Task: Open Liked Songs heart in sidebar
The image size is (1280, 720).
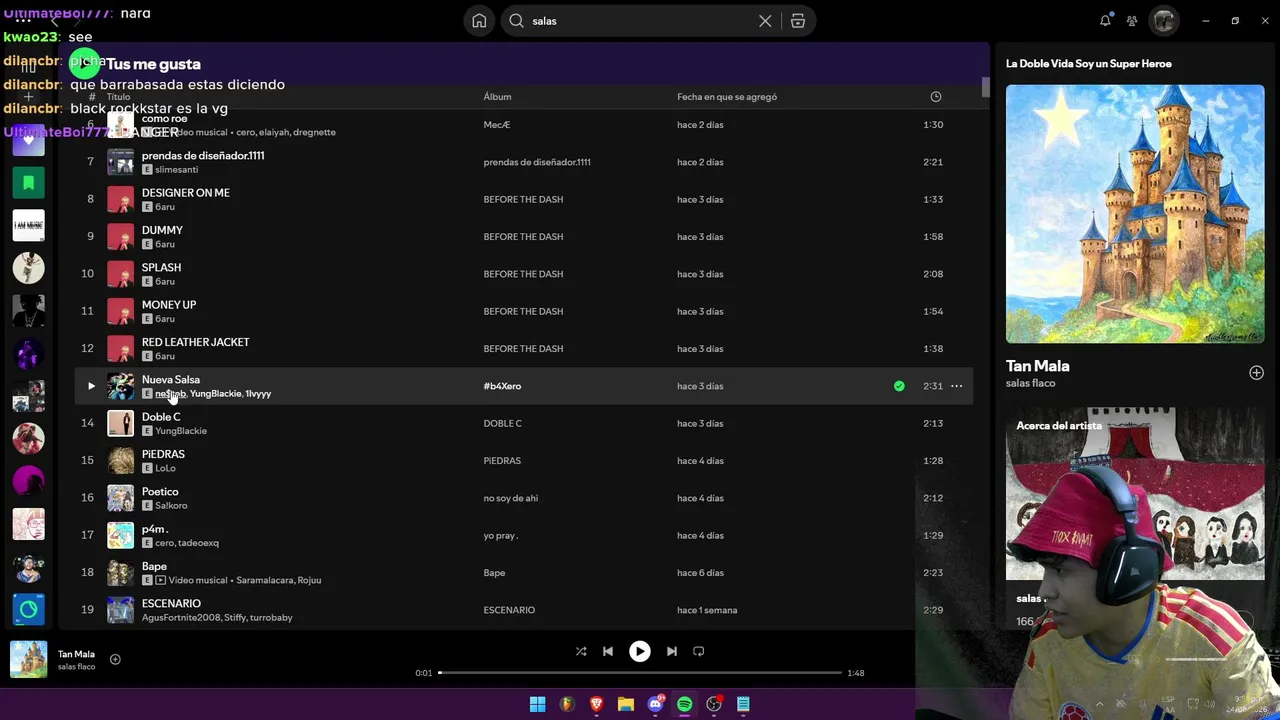Action: [28, 141]
